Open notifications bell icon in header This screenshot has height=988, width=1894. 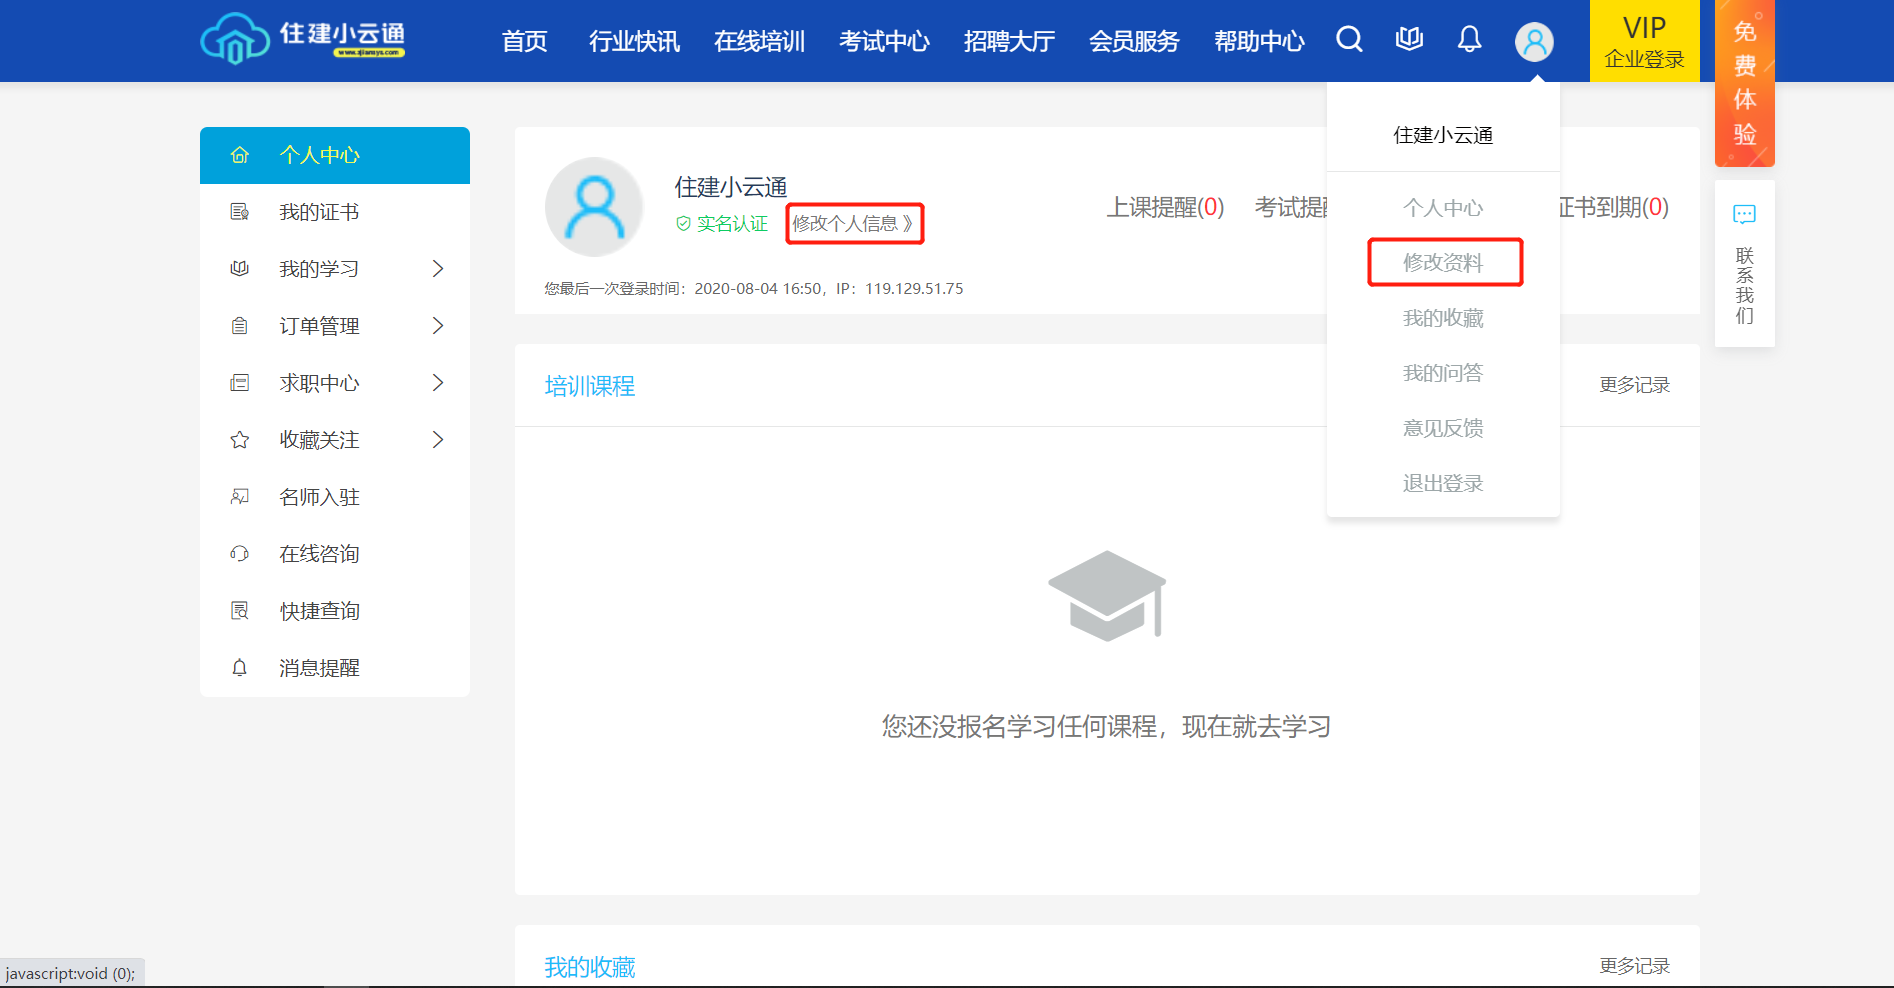point(1469,40)
